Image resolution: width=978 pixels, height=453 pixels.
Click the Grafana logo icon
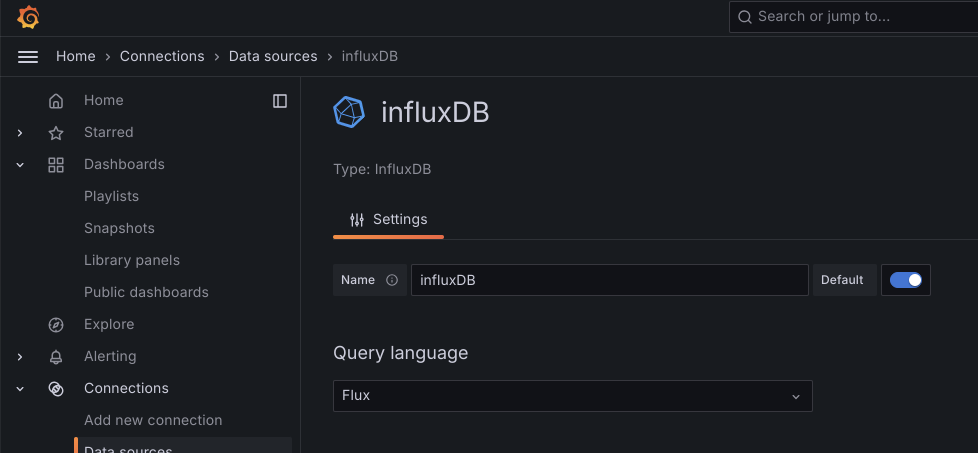tap(28, 17)
